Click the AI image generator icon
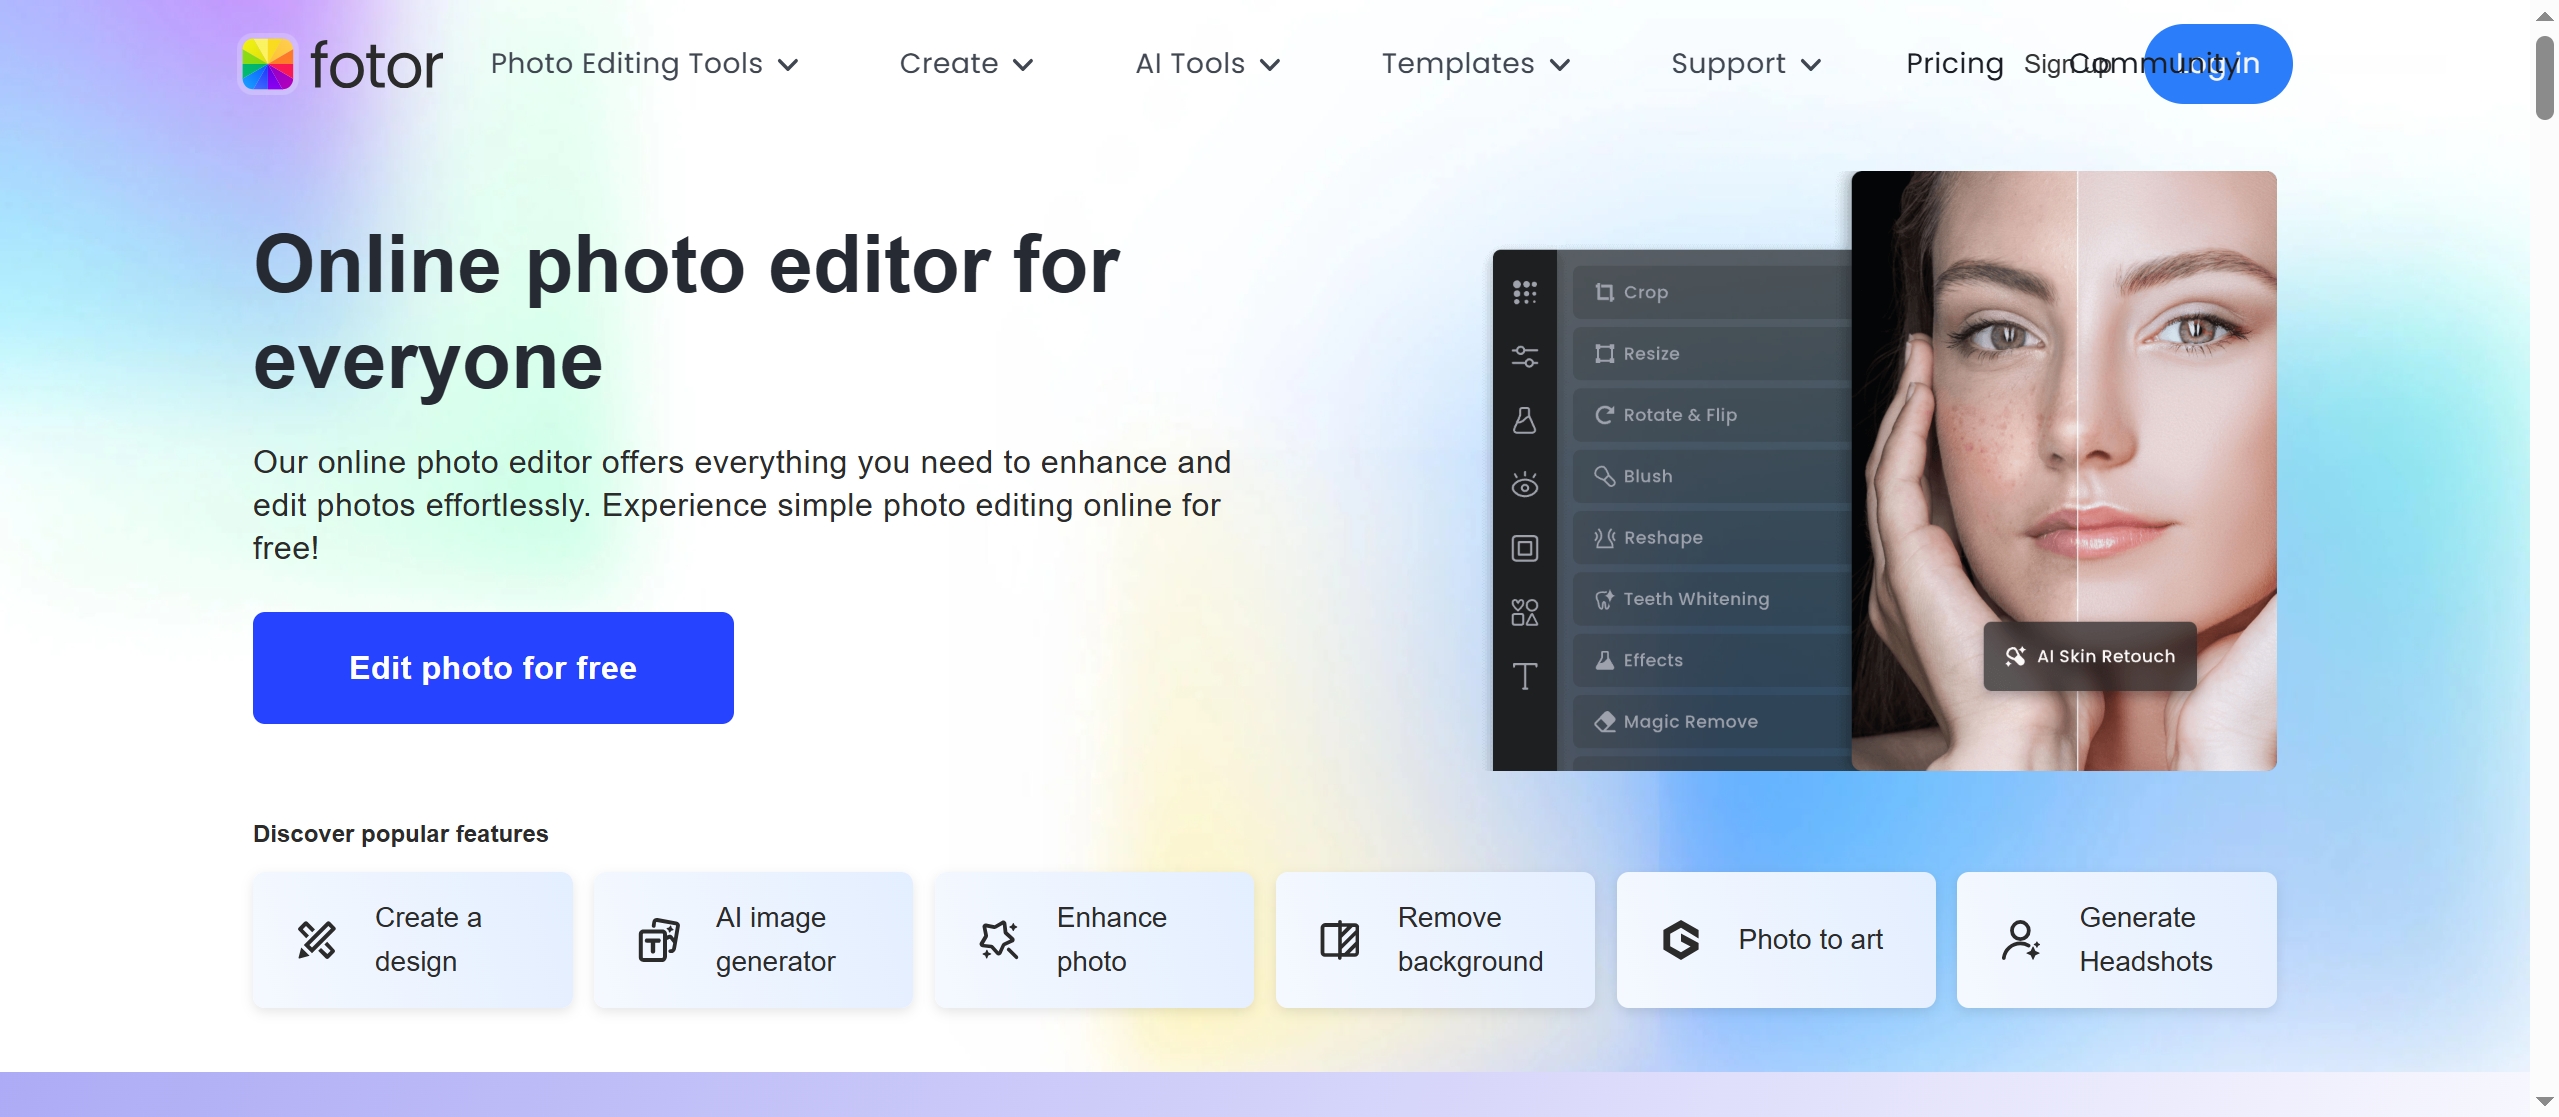 [x=658, y=940]
